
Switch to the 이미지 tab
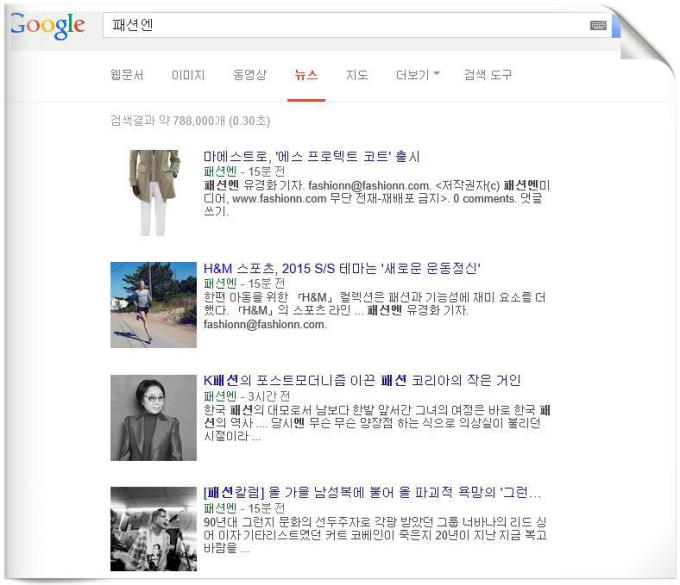click(188, 75)
